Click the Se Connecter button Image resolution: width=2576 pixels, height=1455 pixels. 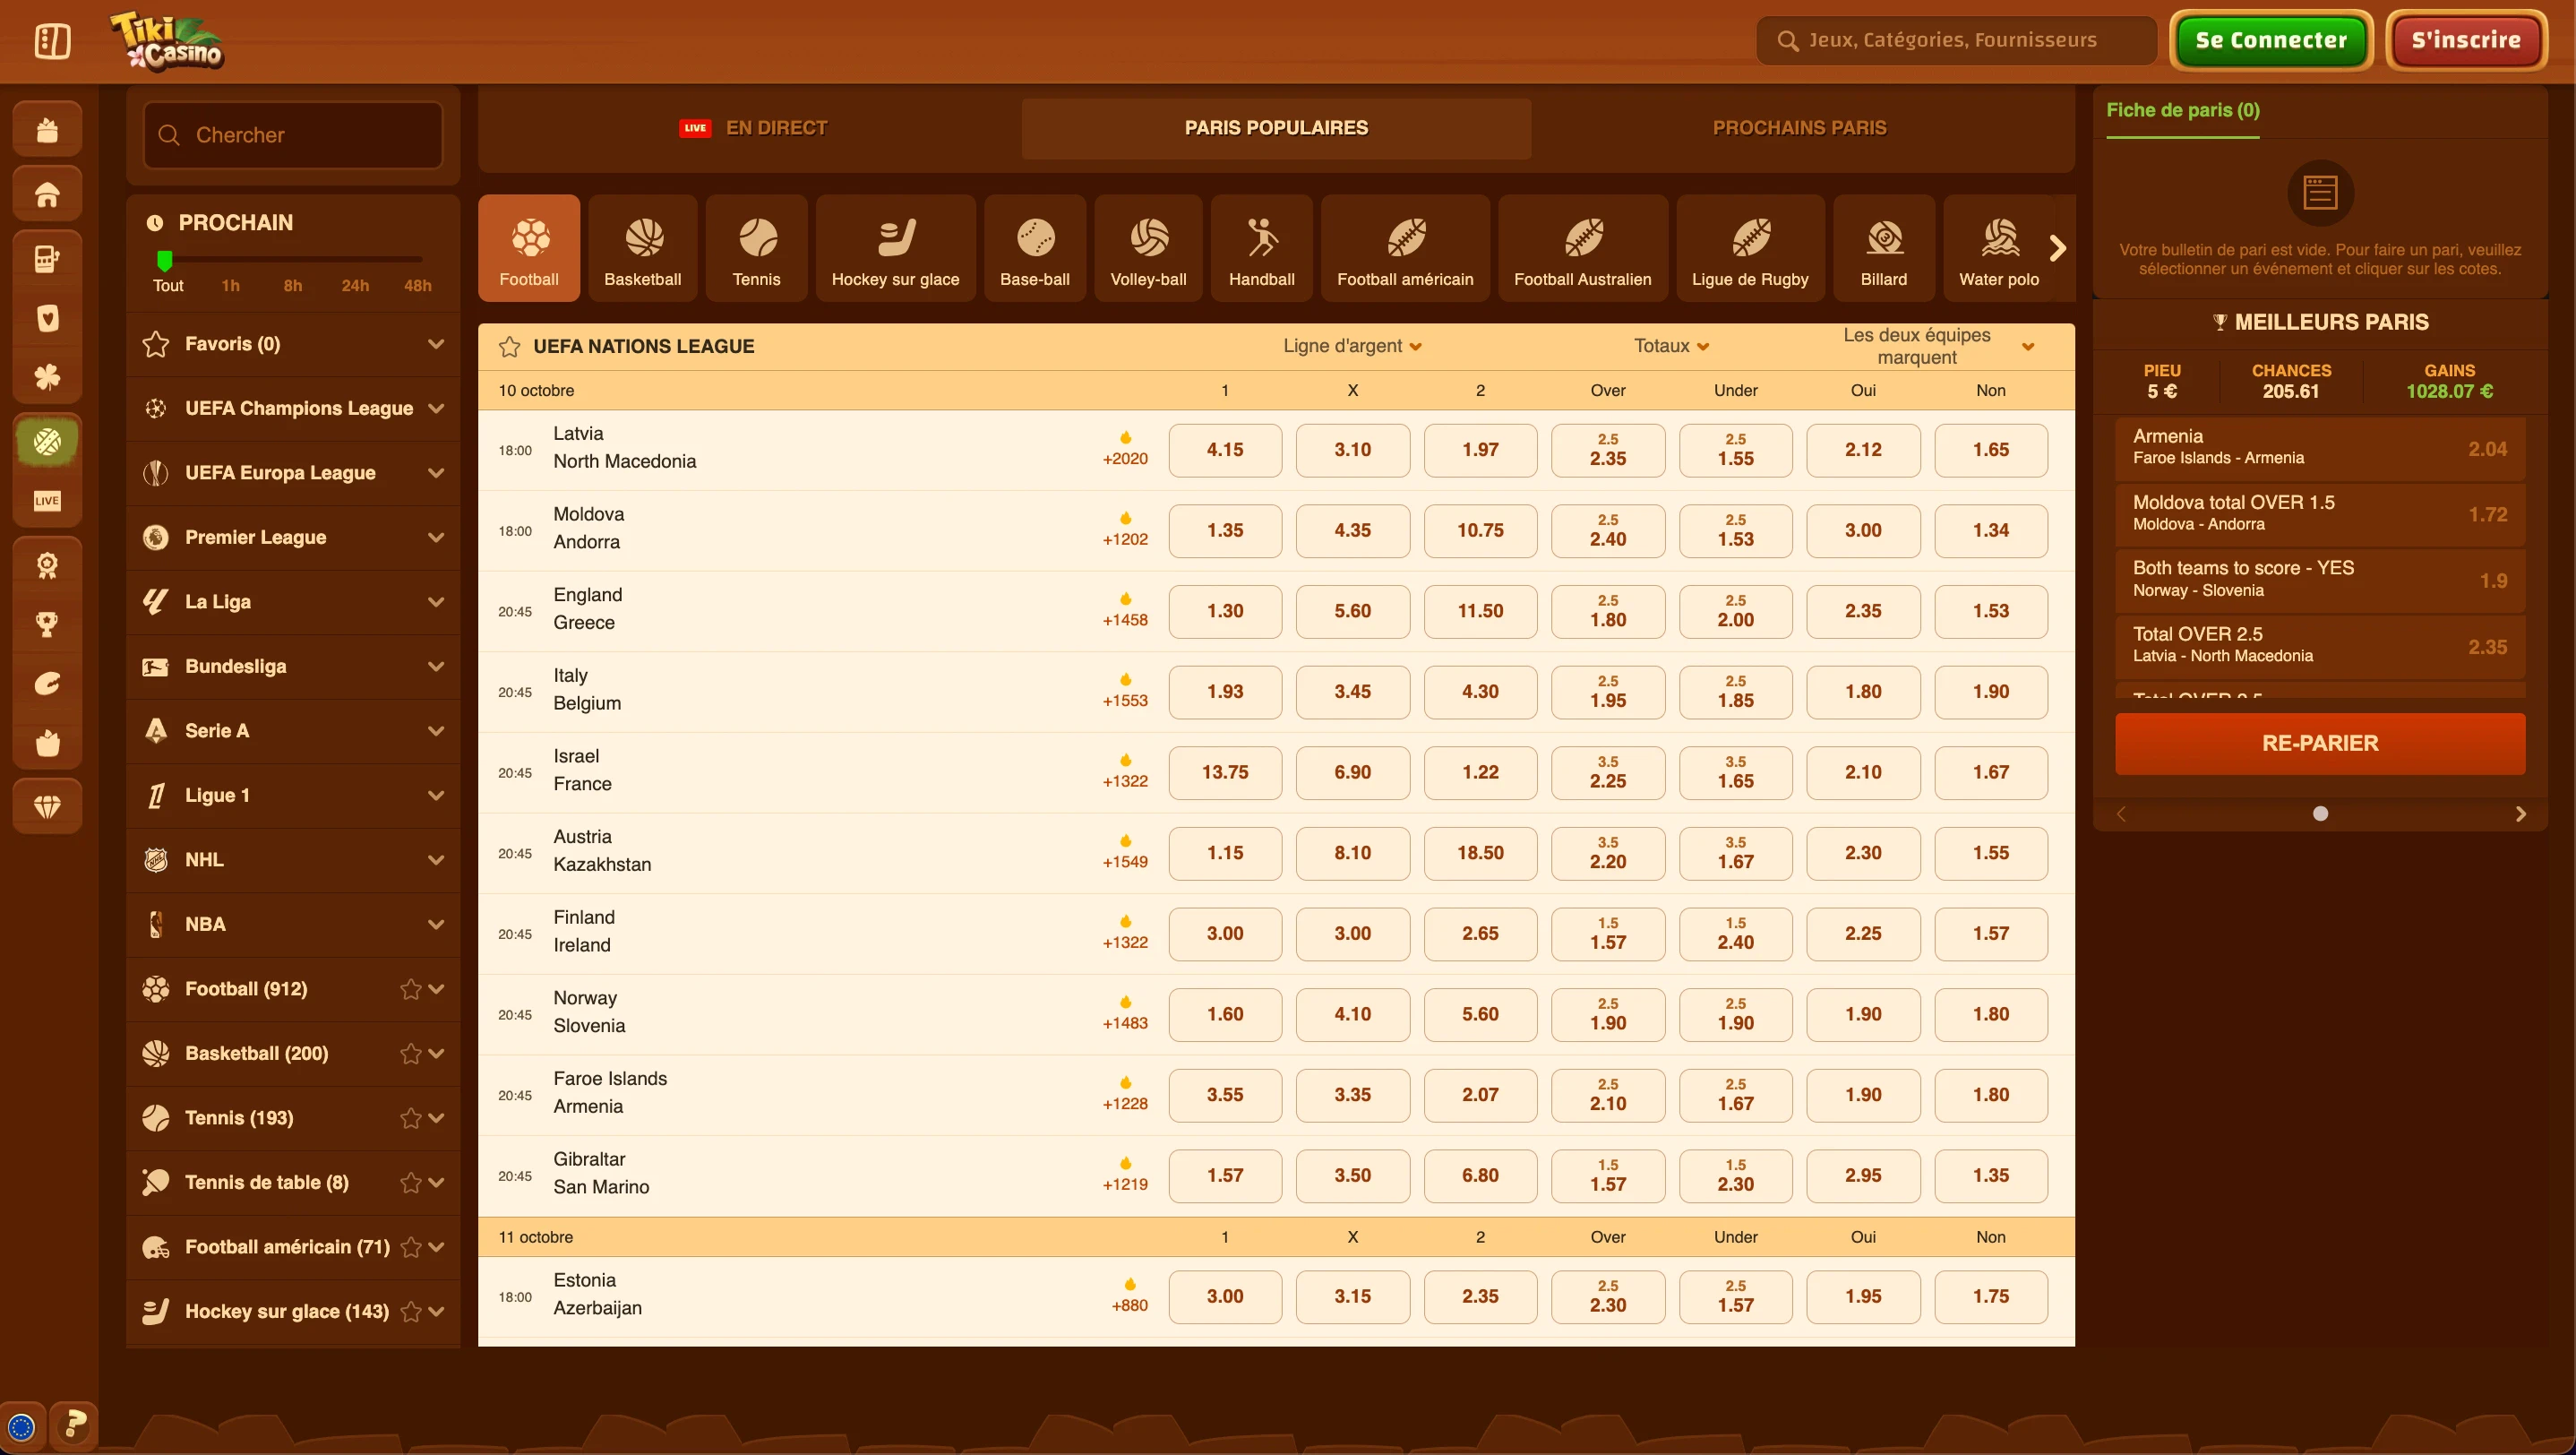point(2271,41)
